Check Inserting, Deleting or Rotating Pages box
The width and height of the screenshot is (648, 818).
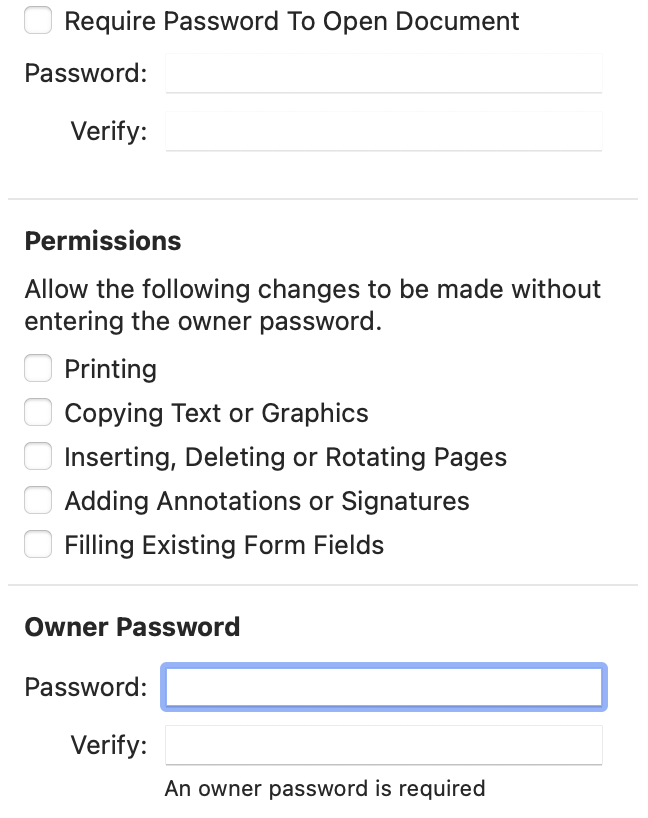(38, 457)
